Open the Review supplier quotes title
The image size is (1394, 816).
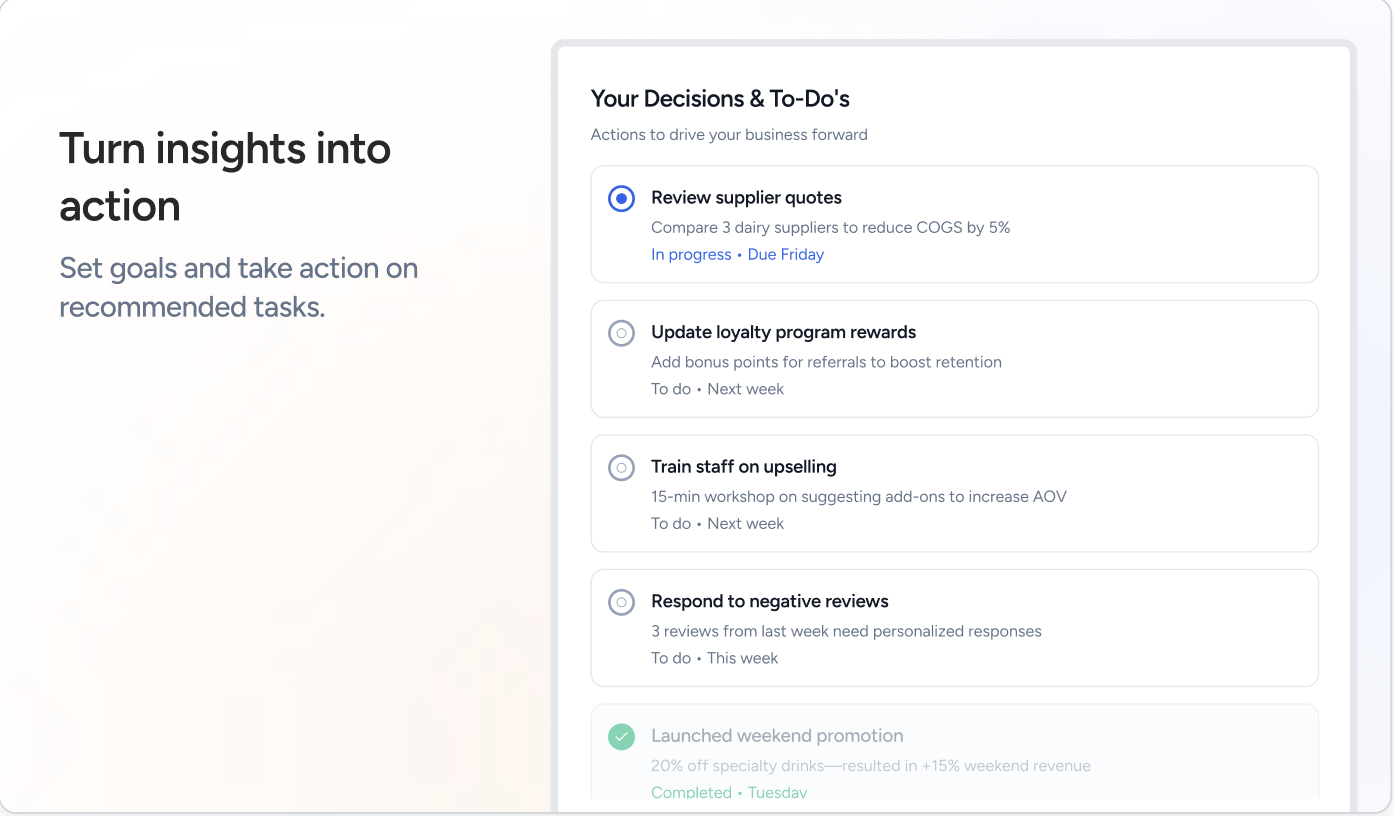click(x=746, y=198)
